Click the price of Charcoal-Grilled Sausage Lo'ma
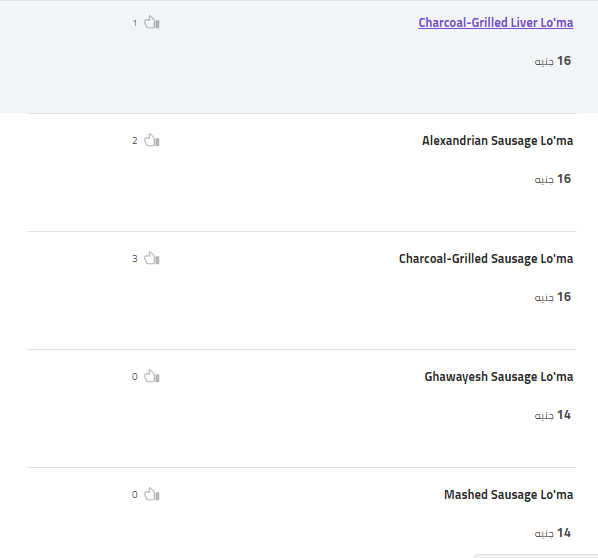598x558 pixels. pos(553,297)
